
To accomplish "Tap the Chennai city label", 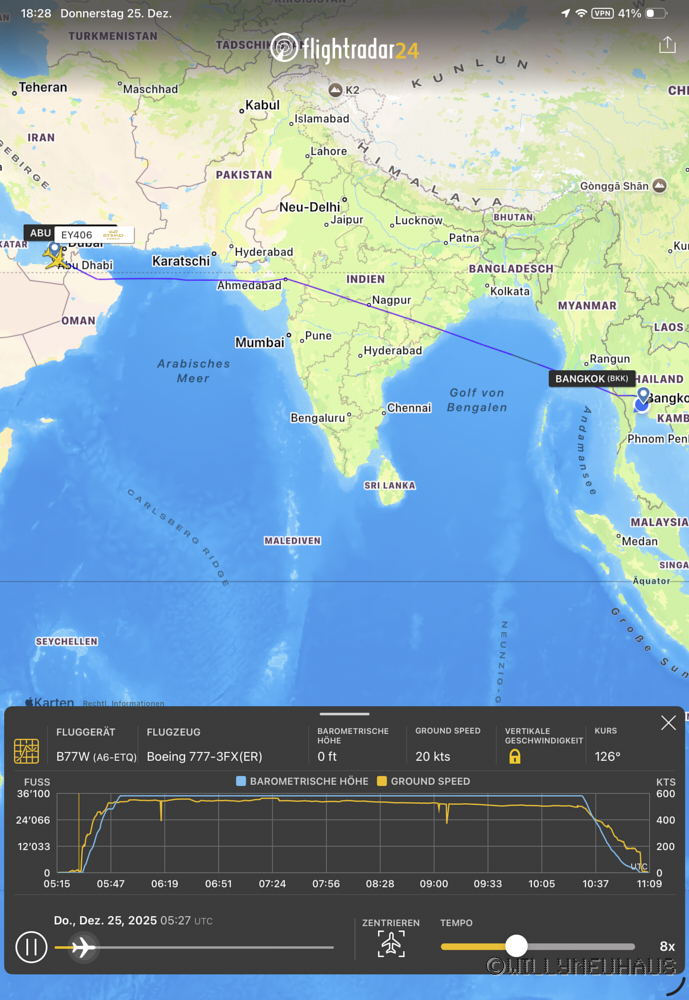I will (x=409, y=408).
